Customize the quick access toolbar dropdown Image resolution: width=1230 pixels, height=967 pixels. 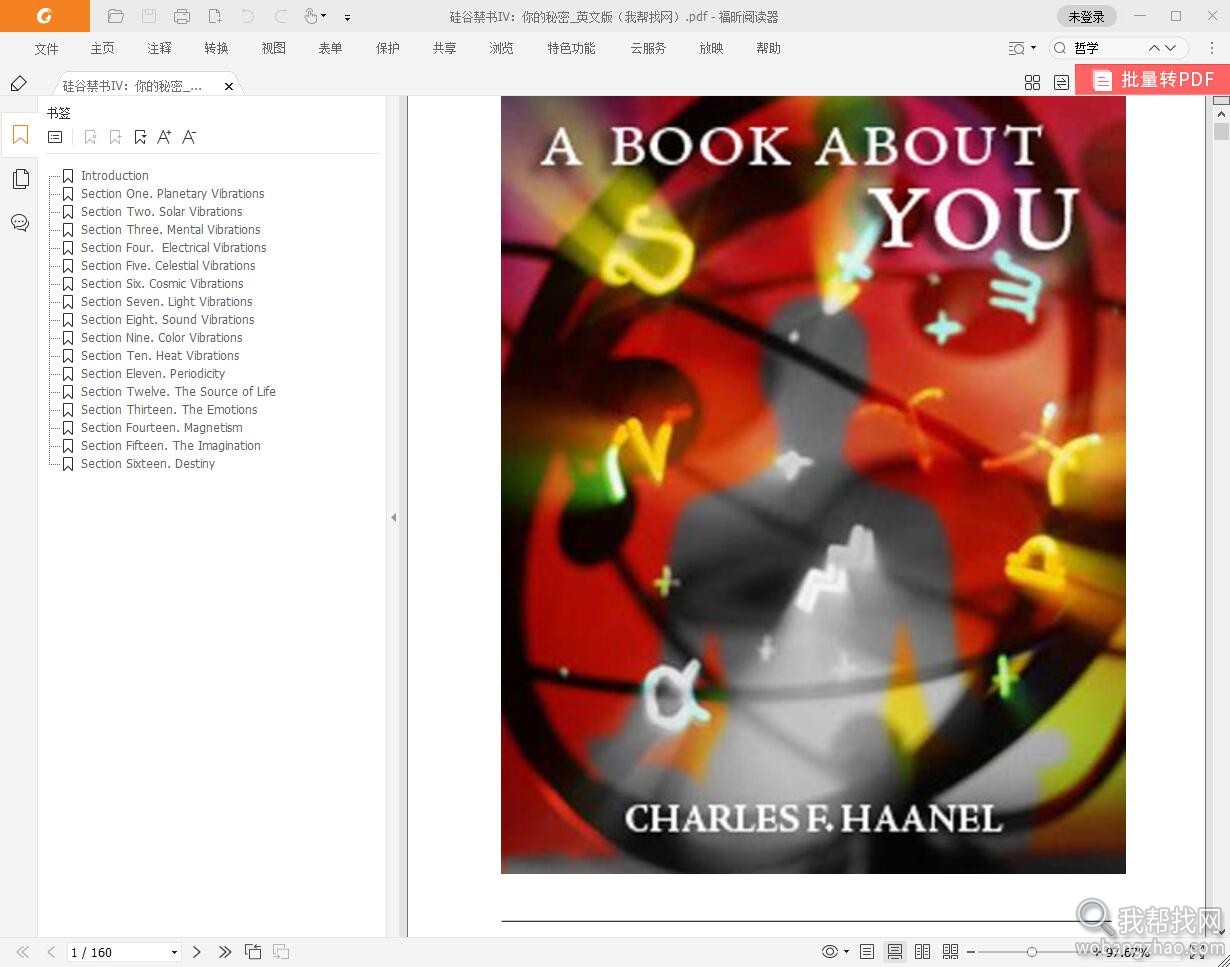point(347,17)
